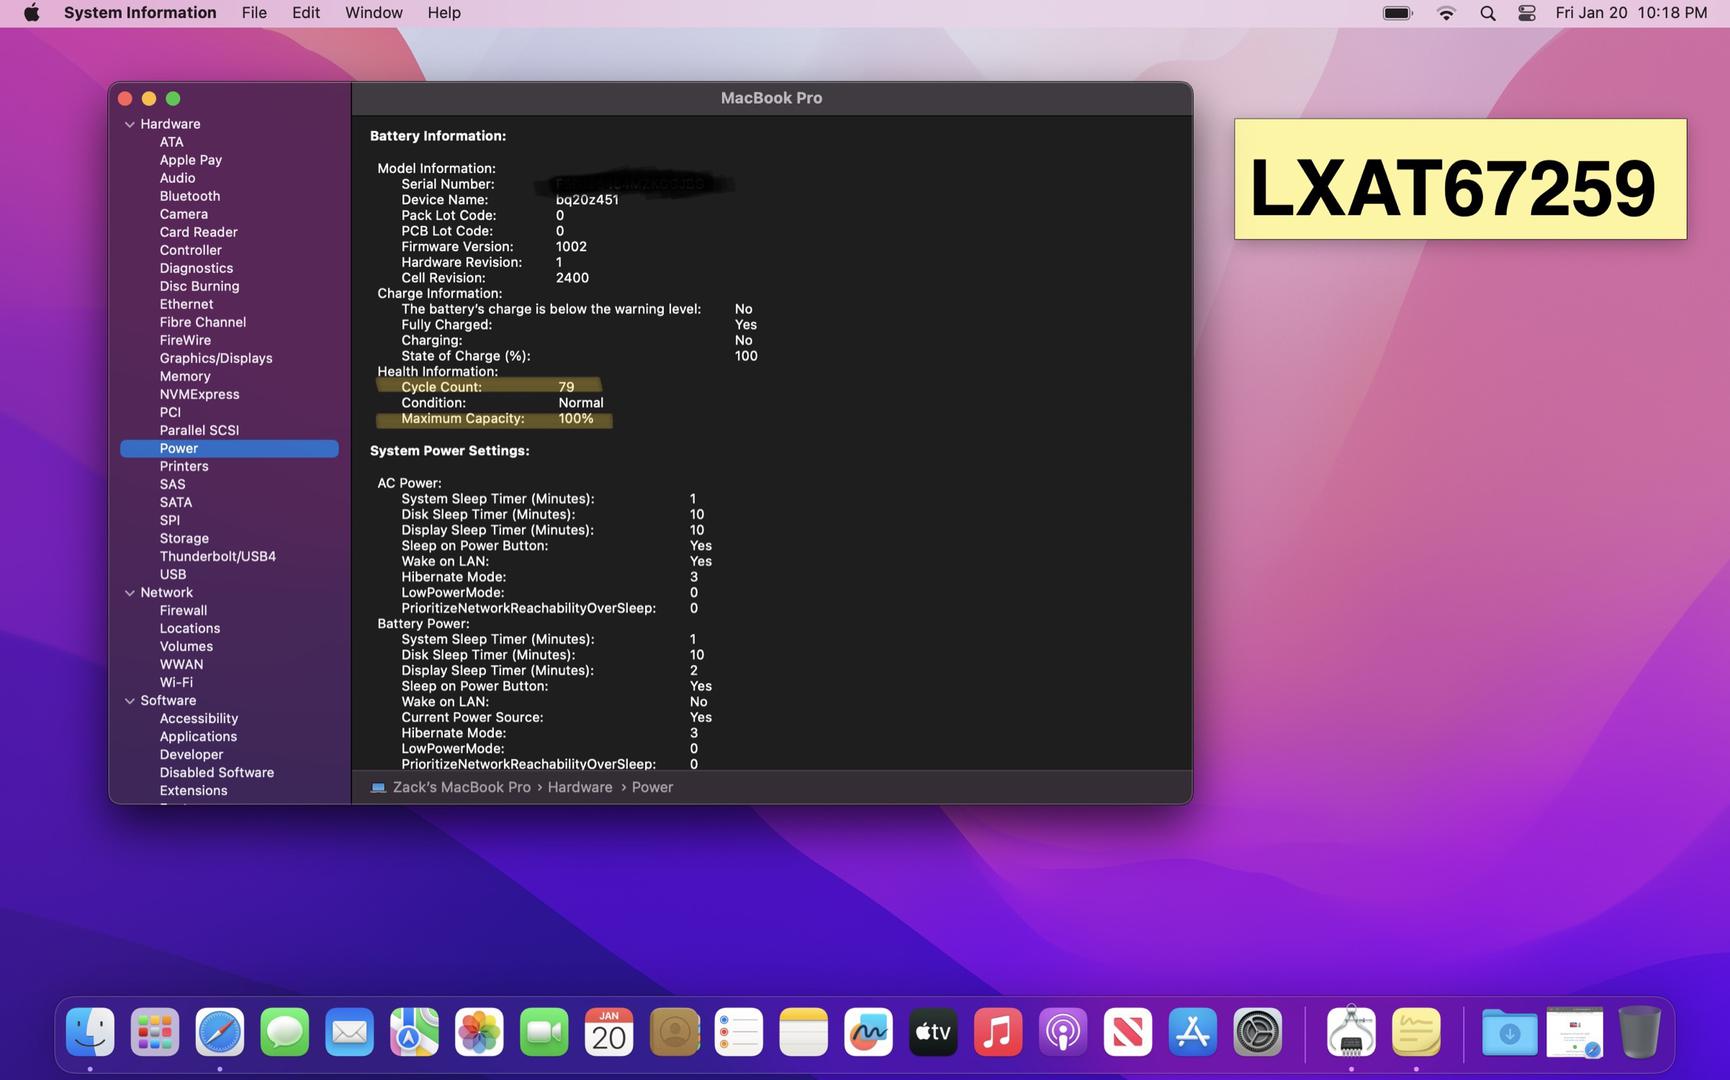The image size is (1730, 1080).
Task: Click System Information icon in Dock
Action: coord(1351,1032)
